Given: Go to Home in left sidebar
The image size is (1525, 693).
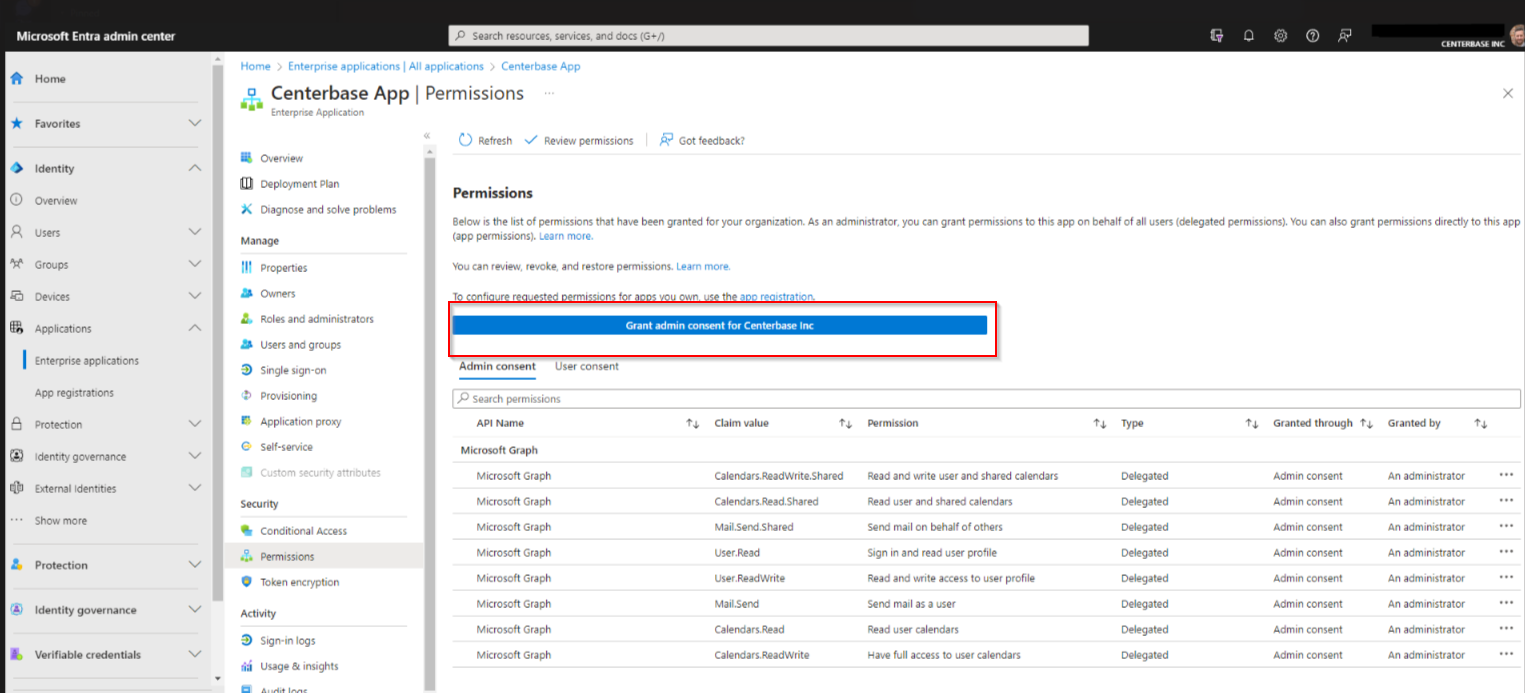Looking at the screenshot, I should [50, 79].
